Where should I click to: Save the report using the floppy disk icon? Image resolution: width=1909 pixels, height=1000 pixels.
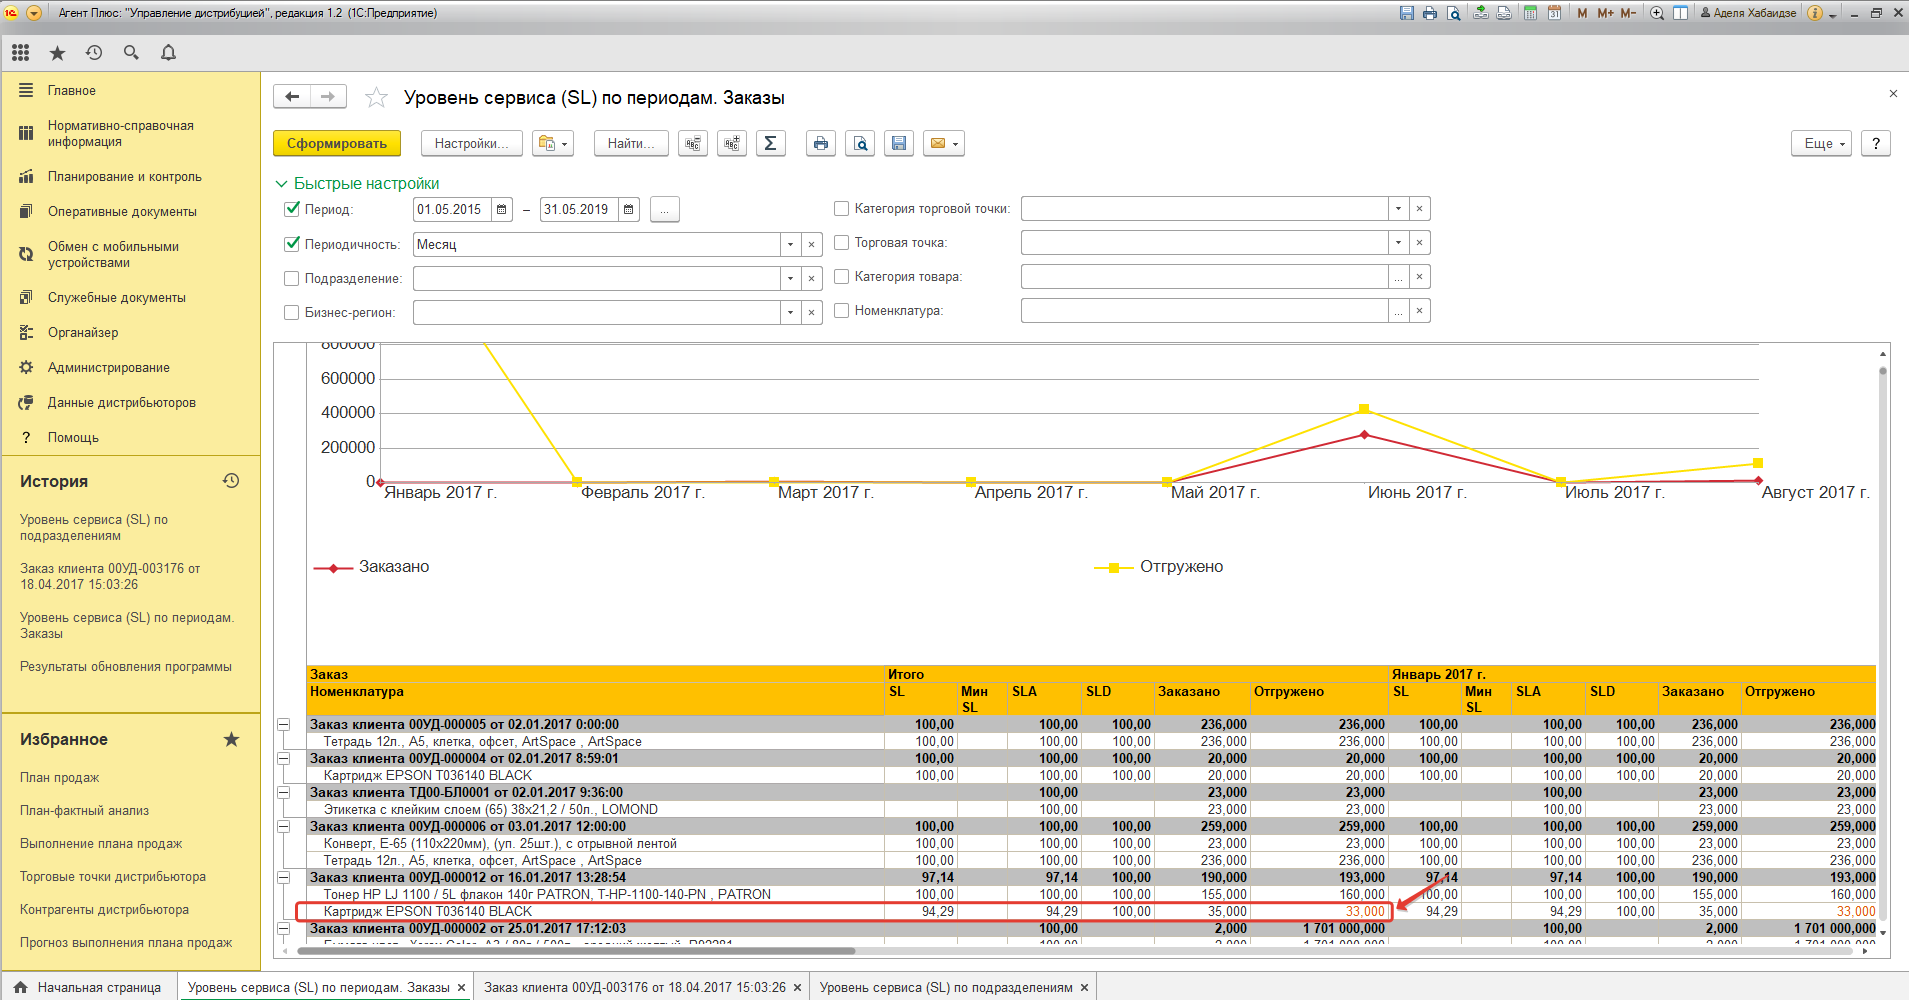[899, 144]
